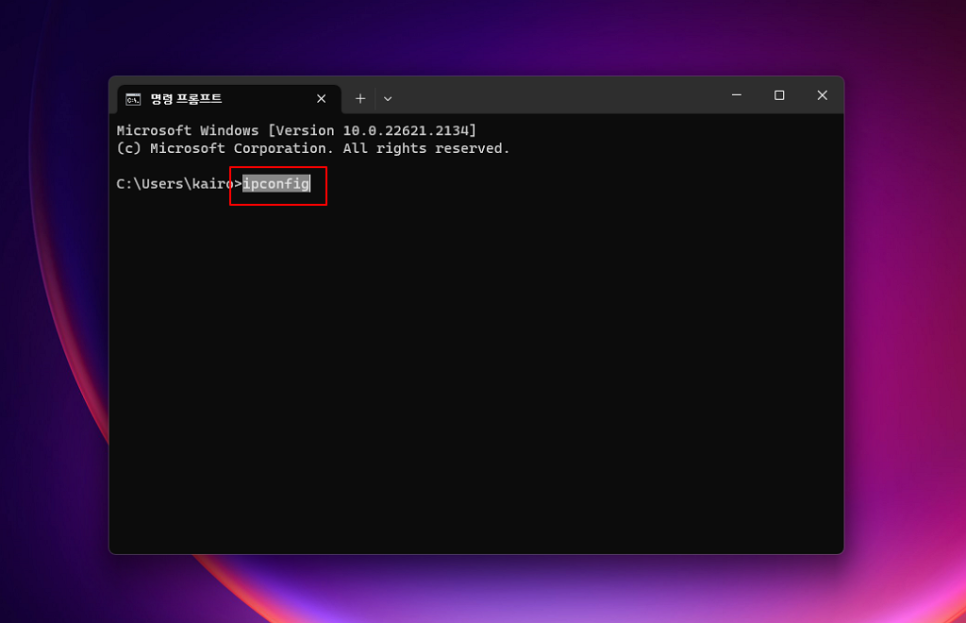
Task: Close the terminal window
Action: 822,96
